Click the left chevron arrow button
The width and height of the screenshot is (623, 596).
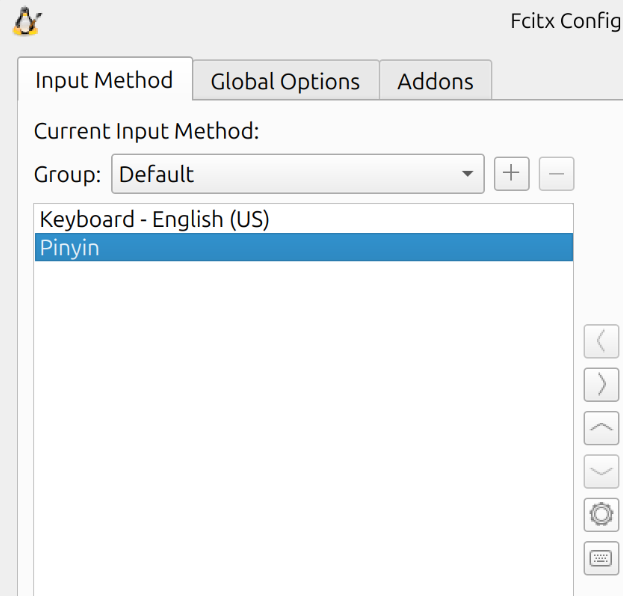(x=600, y=341)
